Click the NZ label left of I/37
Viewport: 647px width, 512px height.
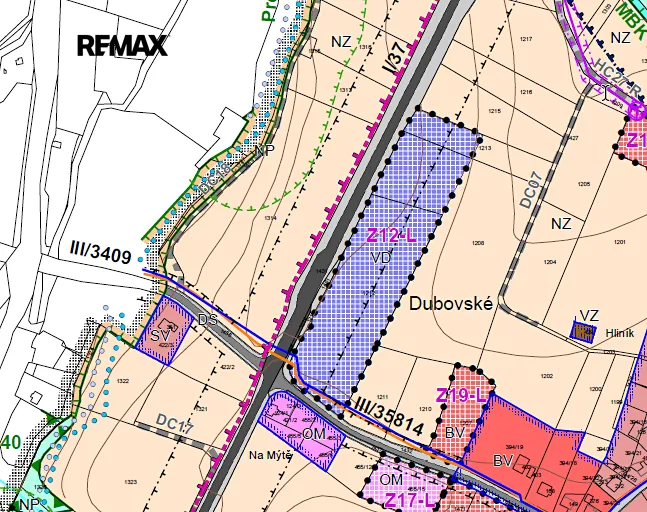coord(341,42)
